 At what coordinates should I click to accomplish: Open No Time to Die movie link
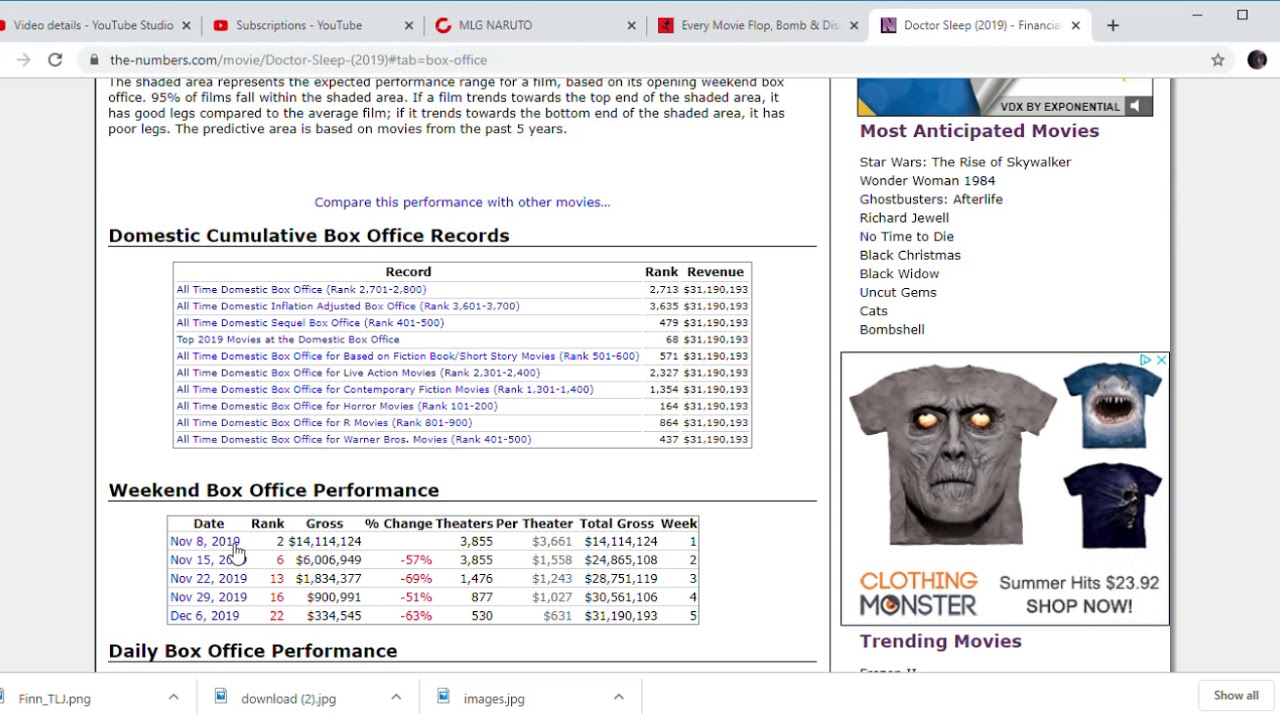[907, 236]
